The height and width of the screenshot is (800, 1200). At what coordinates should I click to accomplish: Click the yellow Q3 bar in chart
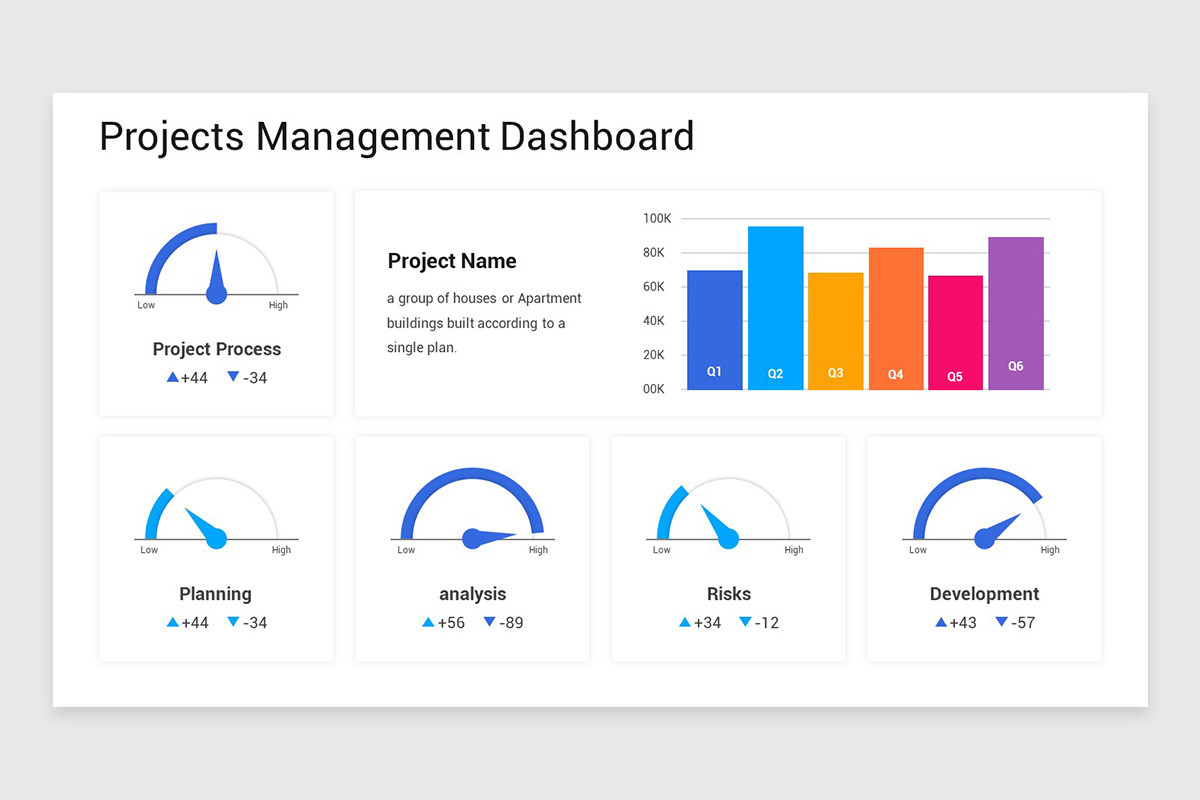[x=835, y=331]
